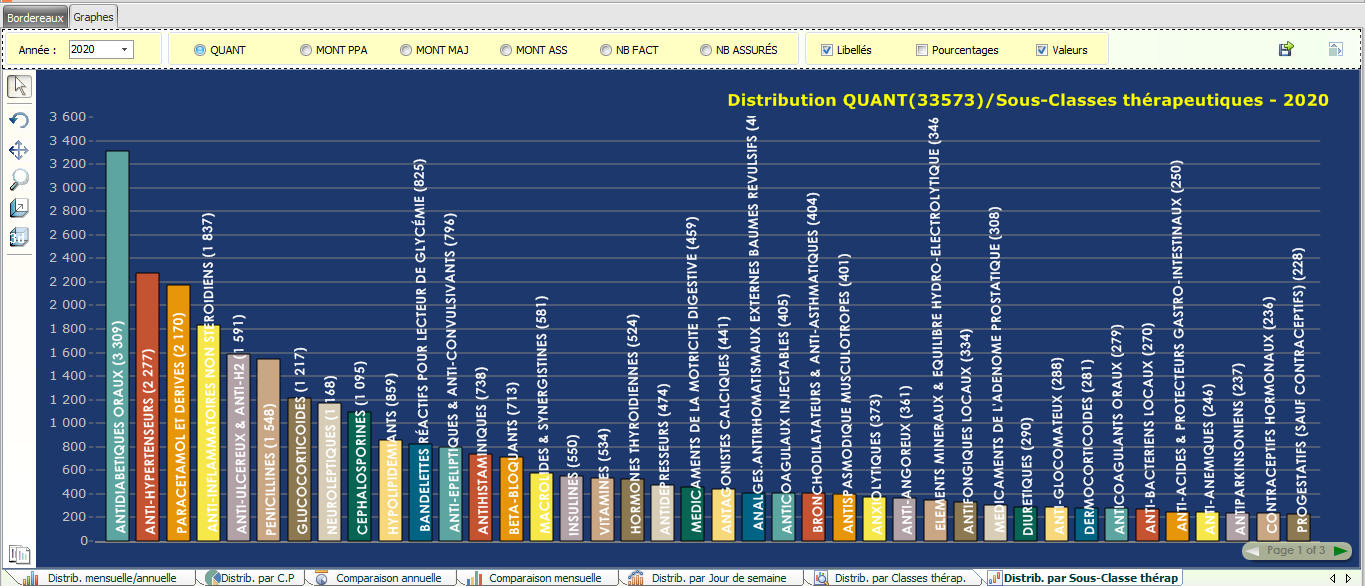Enable the Pourcentages checkbox
This screenshot has width=1365, height=586.
(x=922, y=50)
